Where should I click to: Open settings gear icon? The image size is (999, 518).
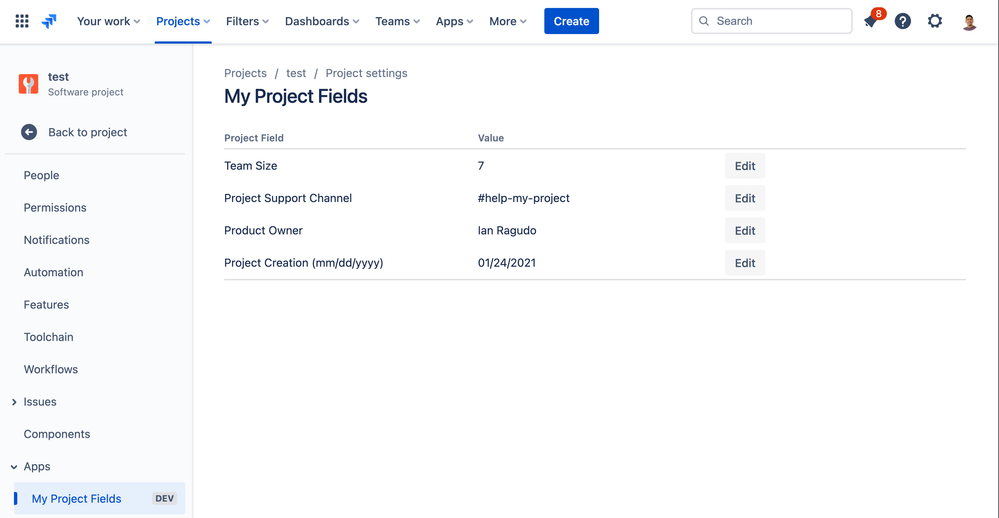(x=935, y=21)
